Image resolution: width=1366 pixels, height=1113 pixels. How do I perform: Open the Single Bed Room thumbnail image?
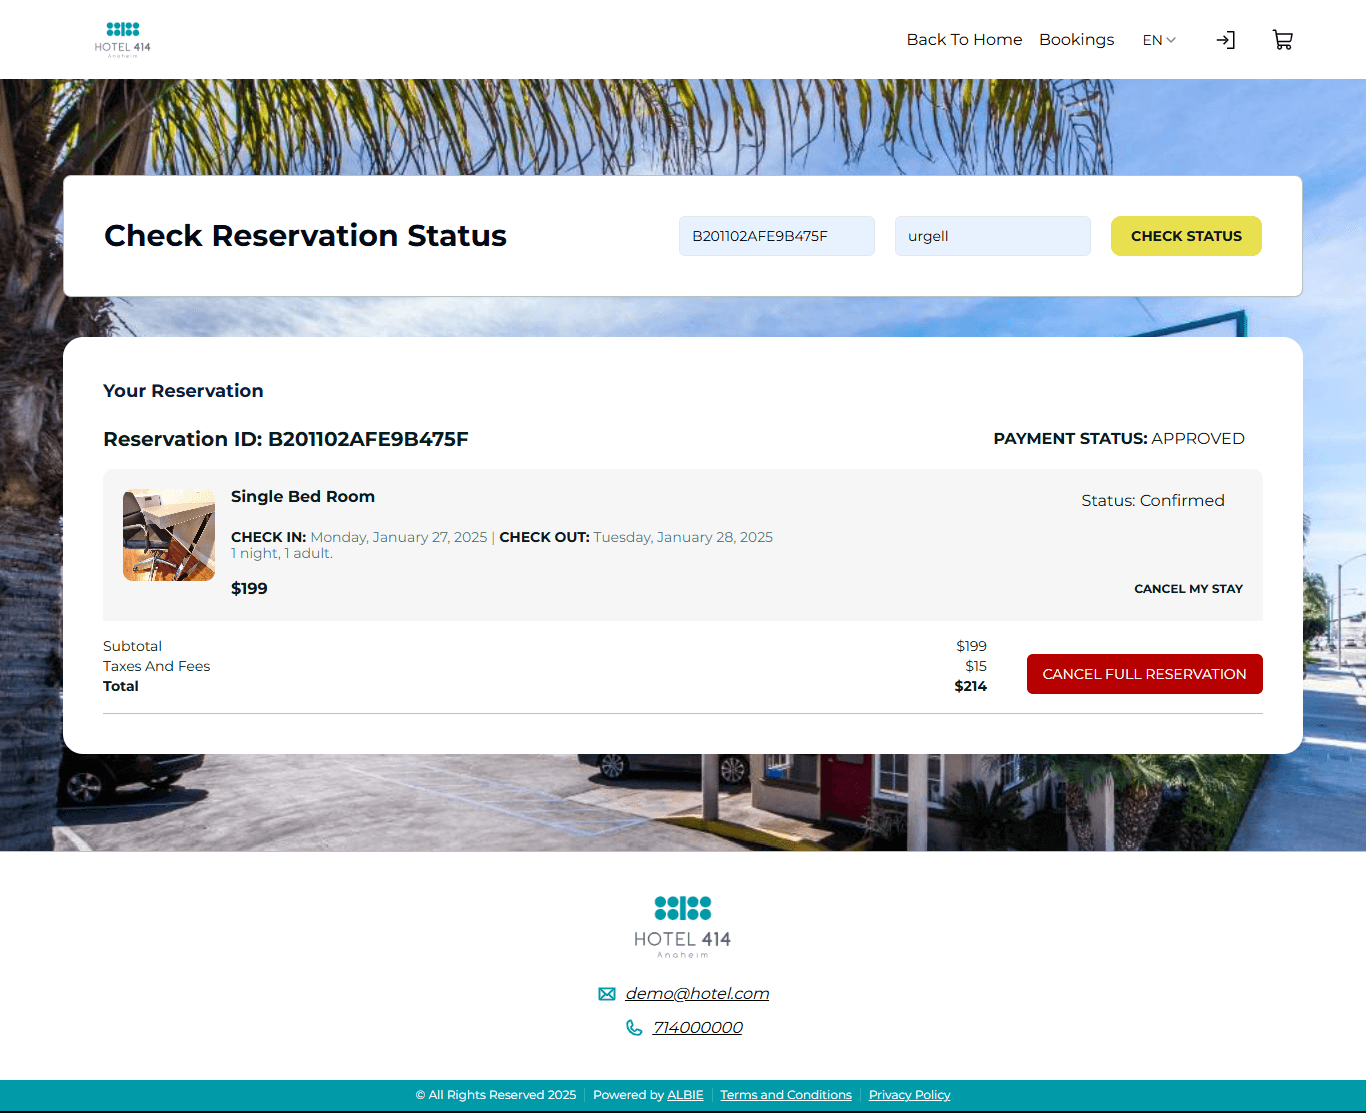[x=169, y=535]
